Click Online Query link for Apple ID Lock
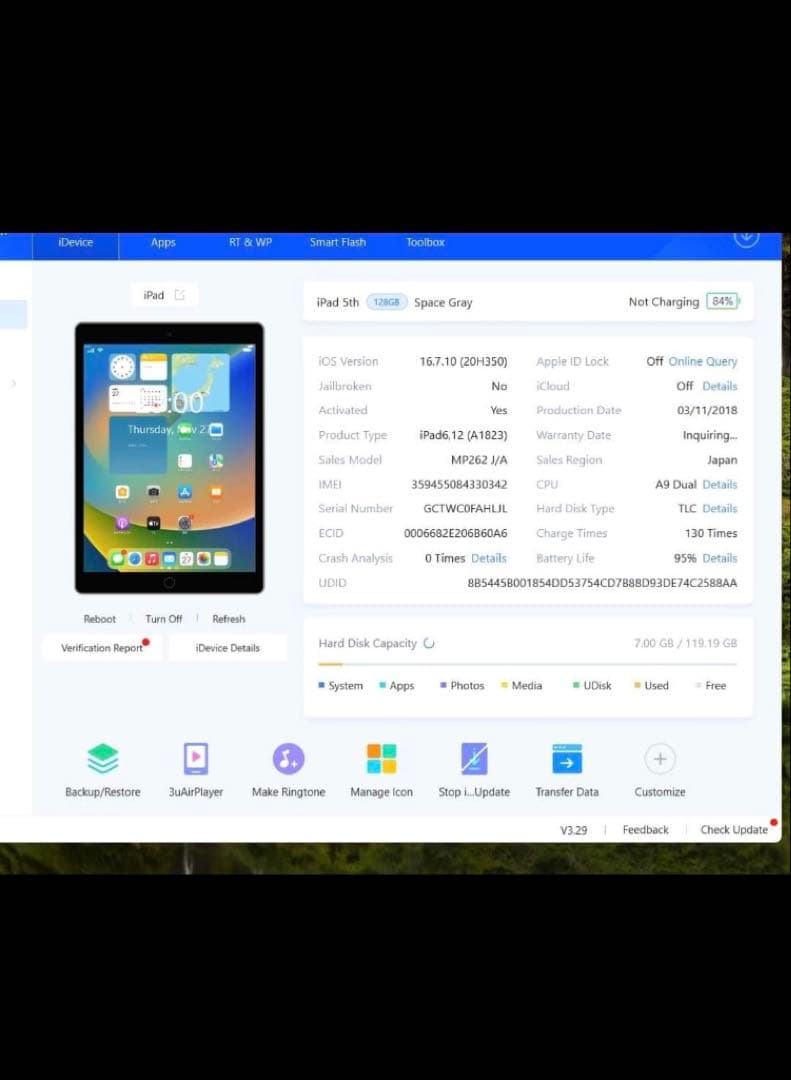791x1080 pixels. (x=703, y=362)
